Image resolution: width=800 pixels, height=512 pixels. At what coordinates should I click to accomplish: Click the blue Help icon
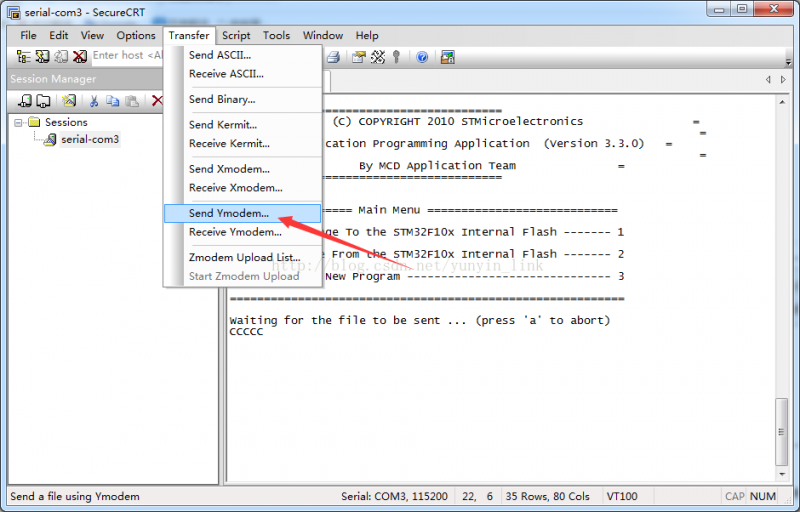[x=422, y=57]
